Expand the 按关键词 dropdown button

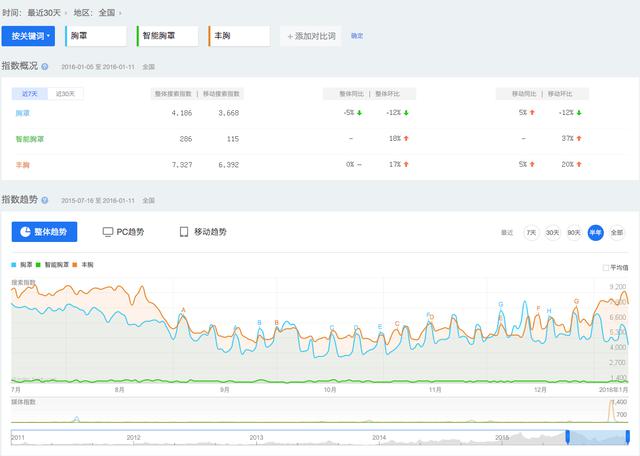[x=28, y=36]
